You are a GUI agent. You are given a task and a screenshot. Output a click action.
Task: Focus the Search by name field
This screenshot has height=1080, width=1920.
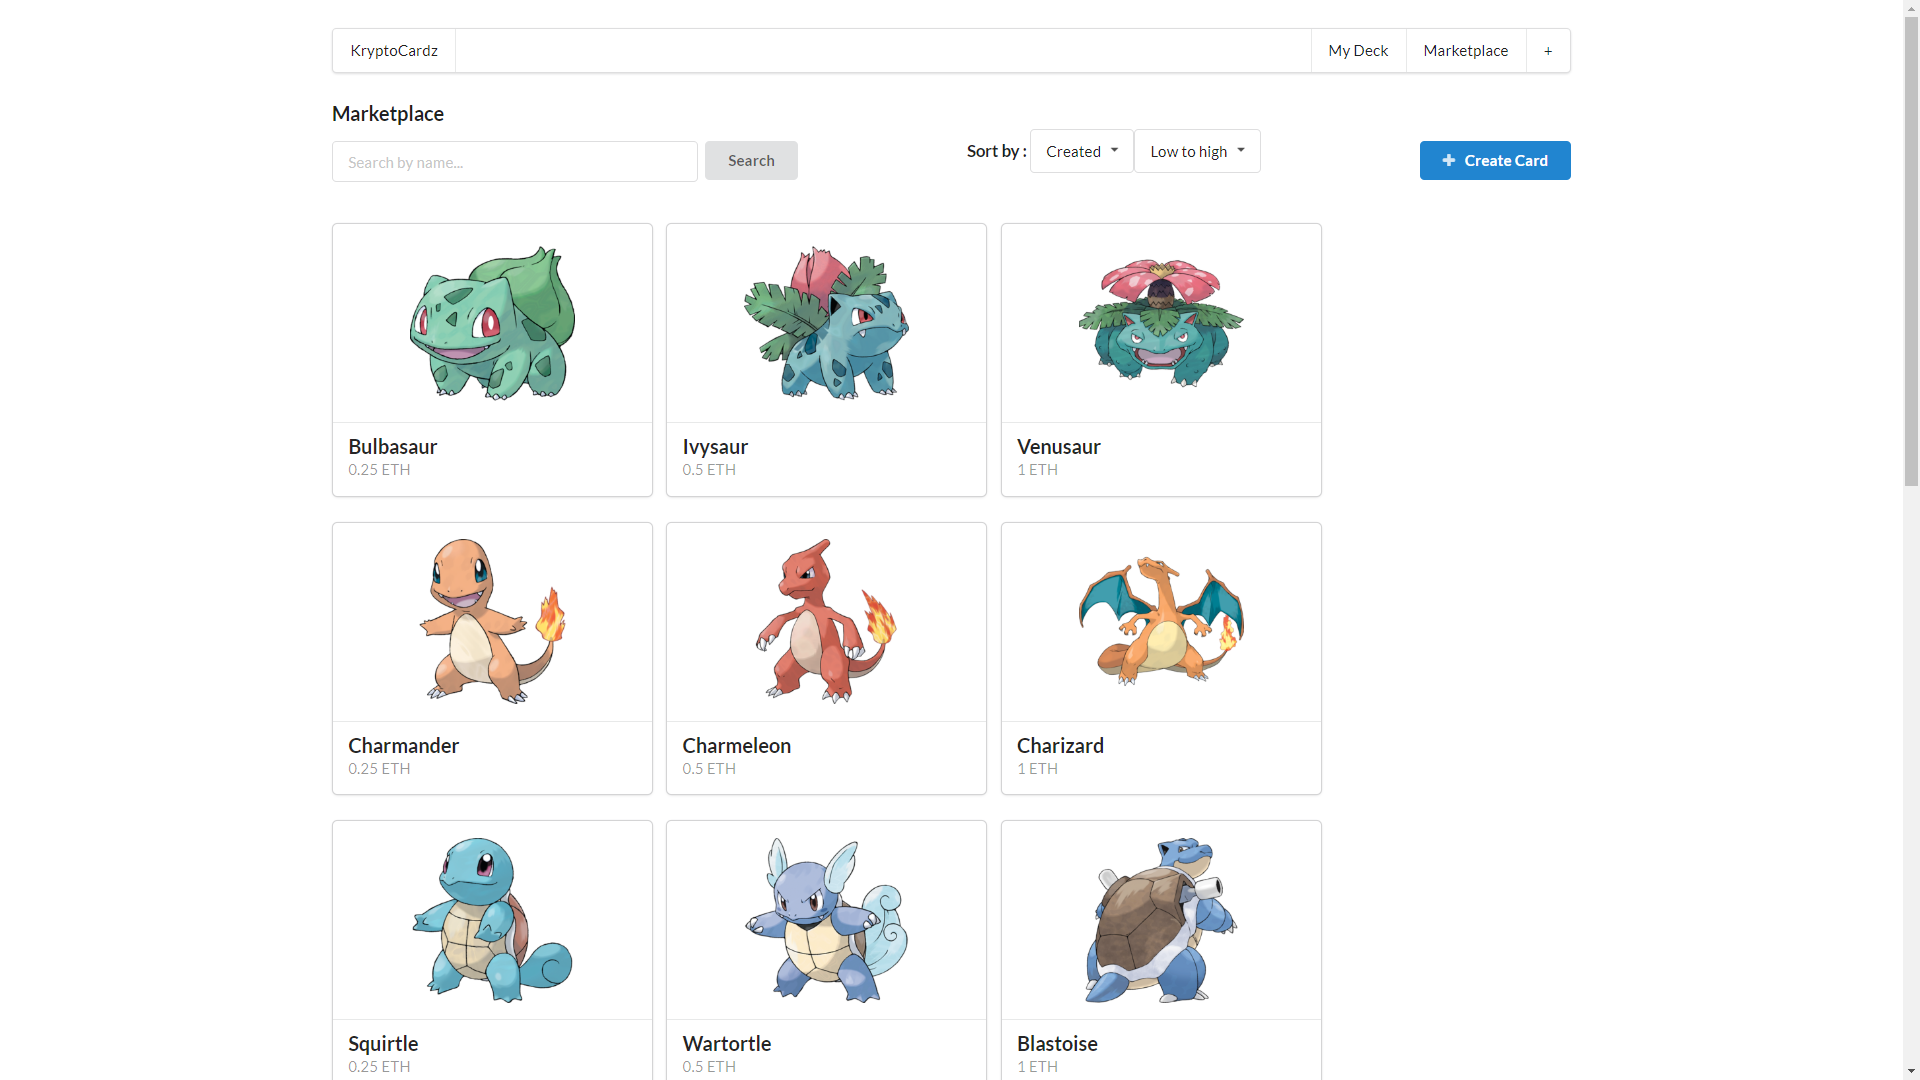pyautogui.click(x=514, y=162)
